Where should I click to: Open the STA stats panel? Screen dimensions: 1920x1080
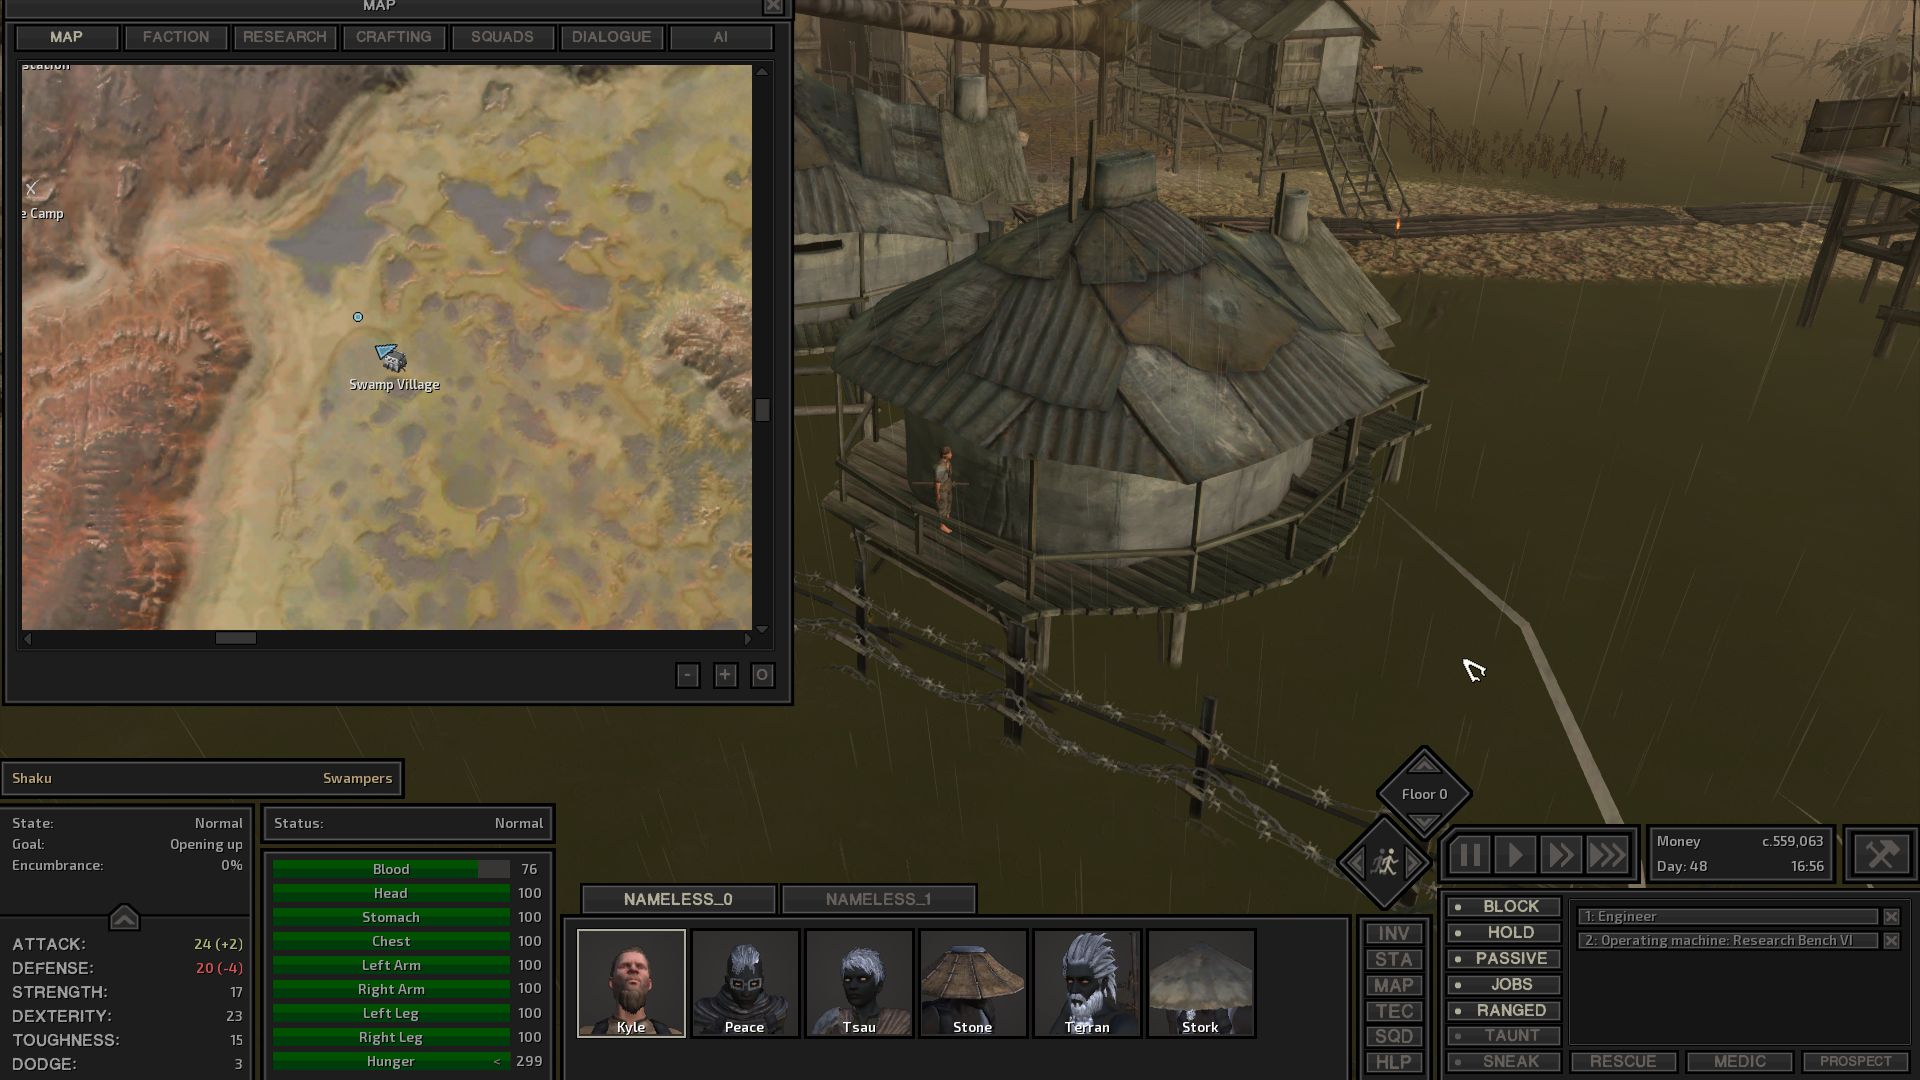pos(1394,959)
